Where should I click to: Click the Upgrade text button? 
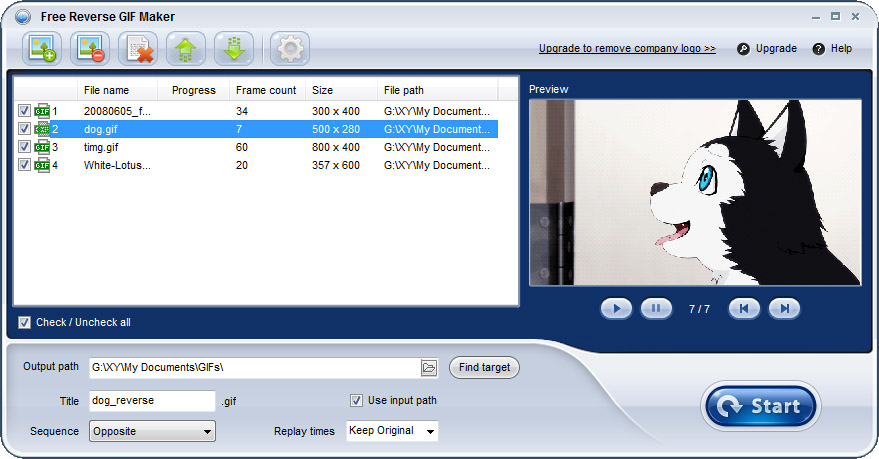pyautogui.click(x=776, y=48)
